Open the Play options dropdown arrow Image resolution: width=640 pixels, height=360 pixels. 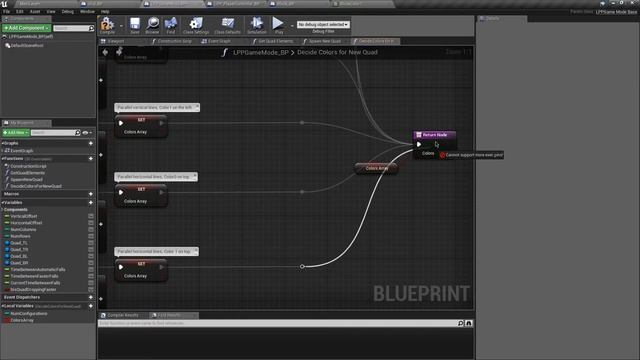point(292,26)
